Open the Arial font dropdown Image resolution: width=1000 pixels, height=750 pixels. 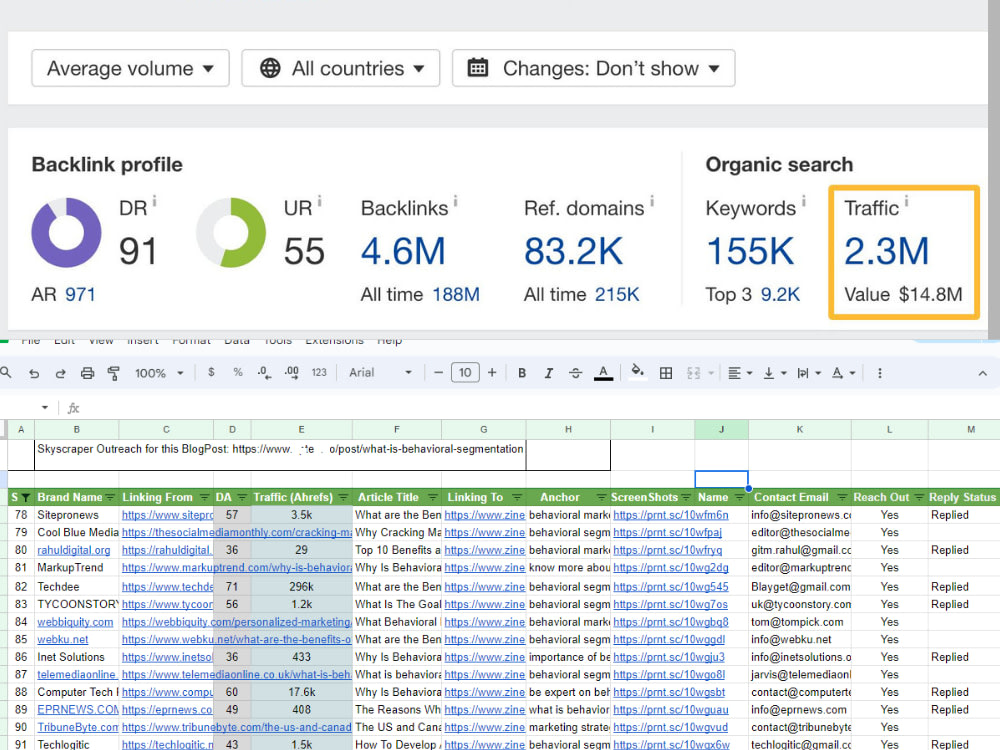tap(380, 372)
